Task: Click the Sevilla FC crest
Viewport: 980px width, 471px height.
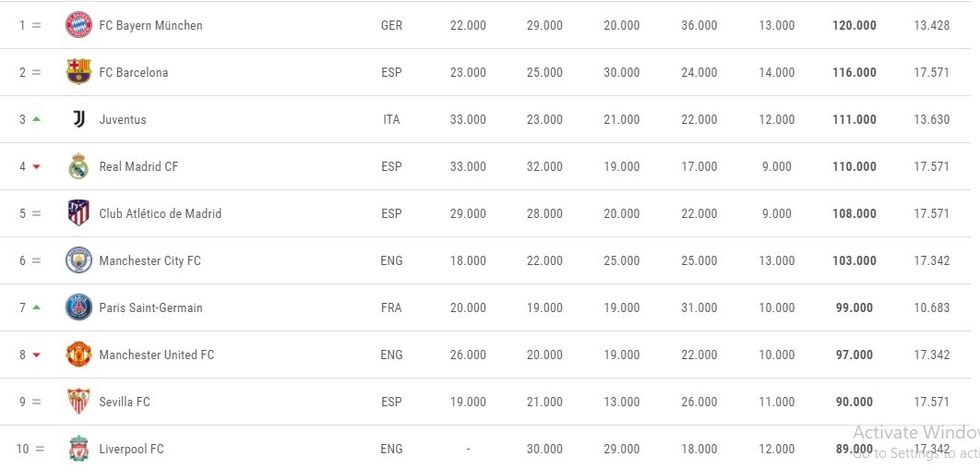Action: (78, 401)
